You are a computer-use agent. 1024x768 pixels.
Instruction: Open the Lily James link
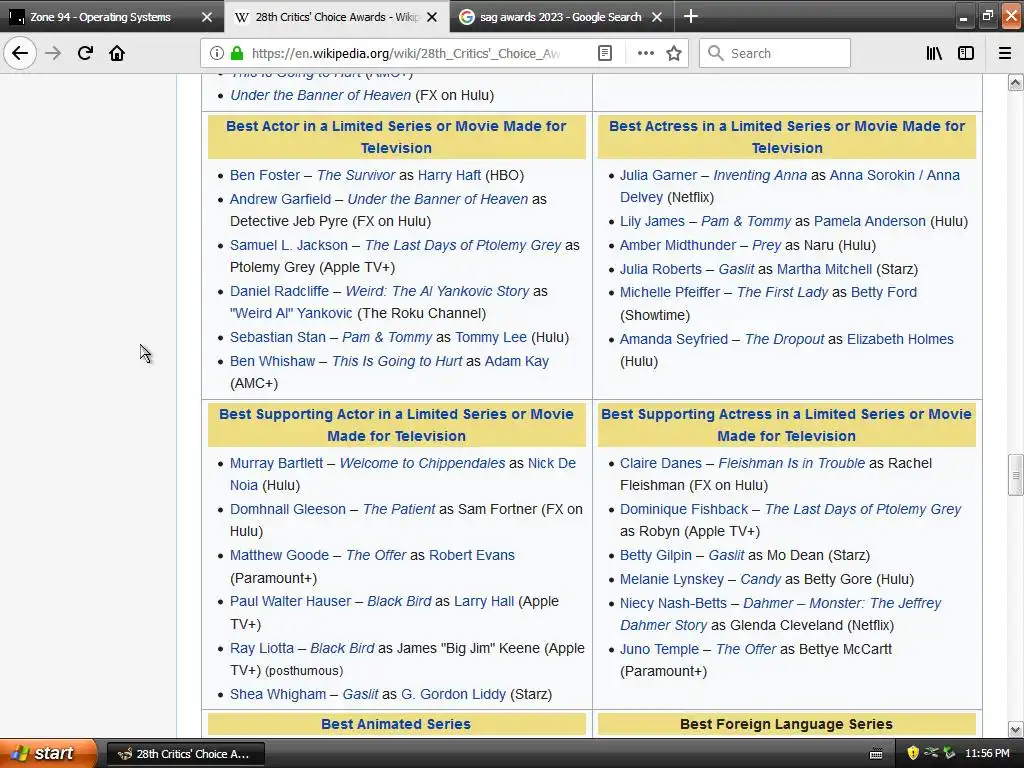(x=652, y=221)
